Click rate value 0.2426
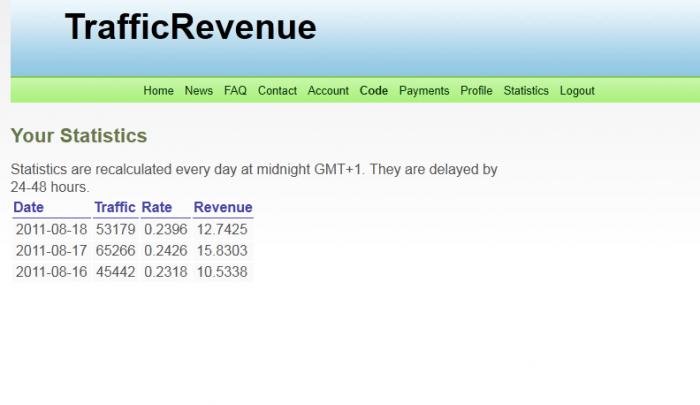 [166, 251]
